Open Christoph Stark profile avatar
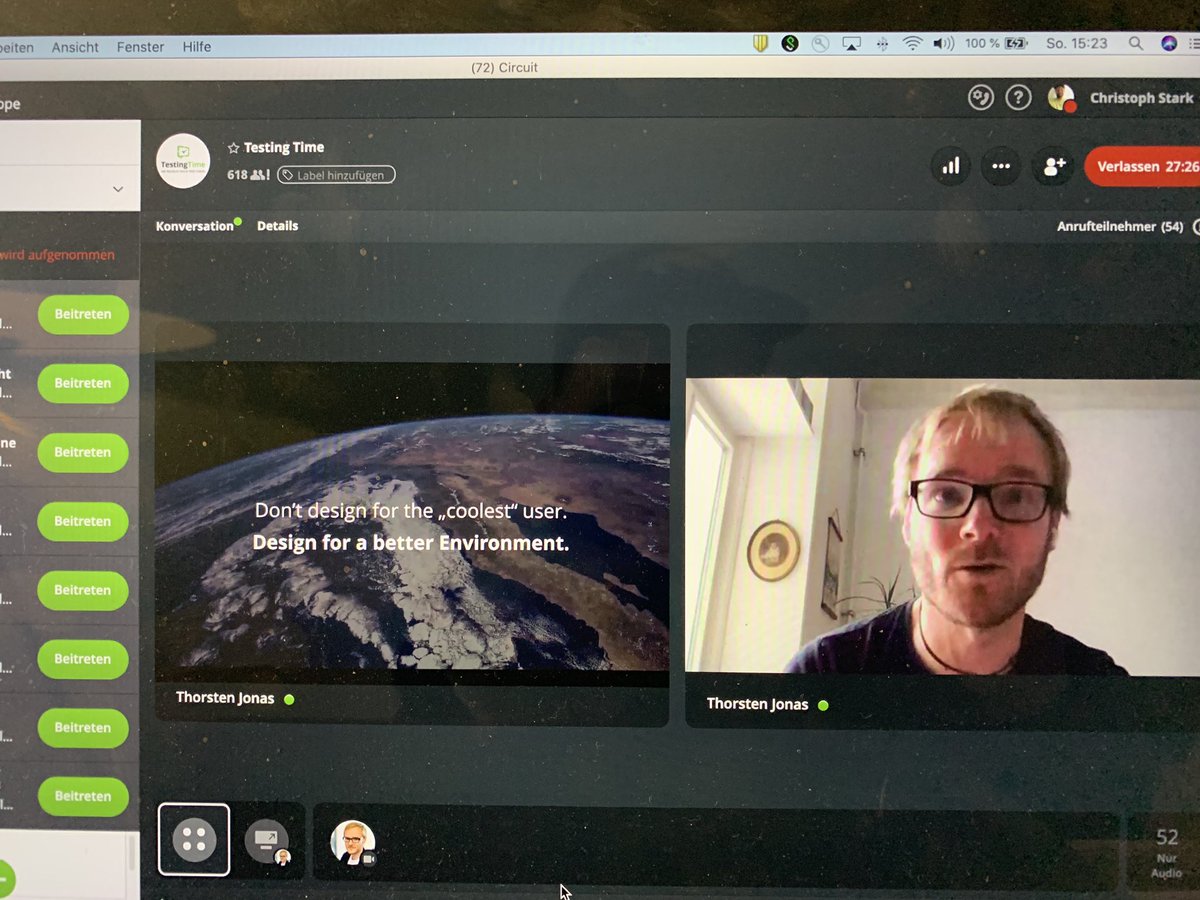The image size is (1200, 900). coord(1061,98)
